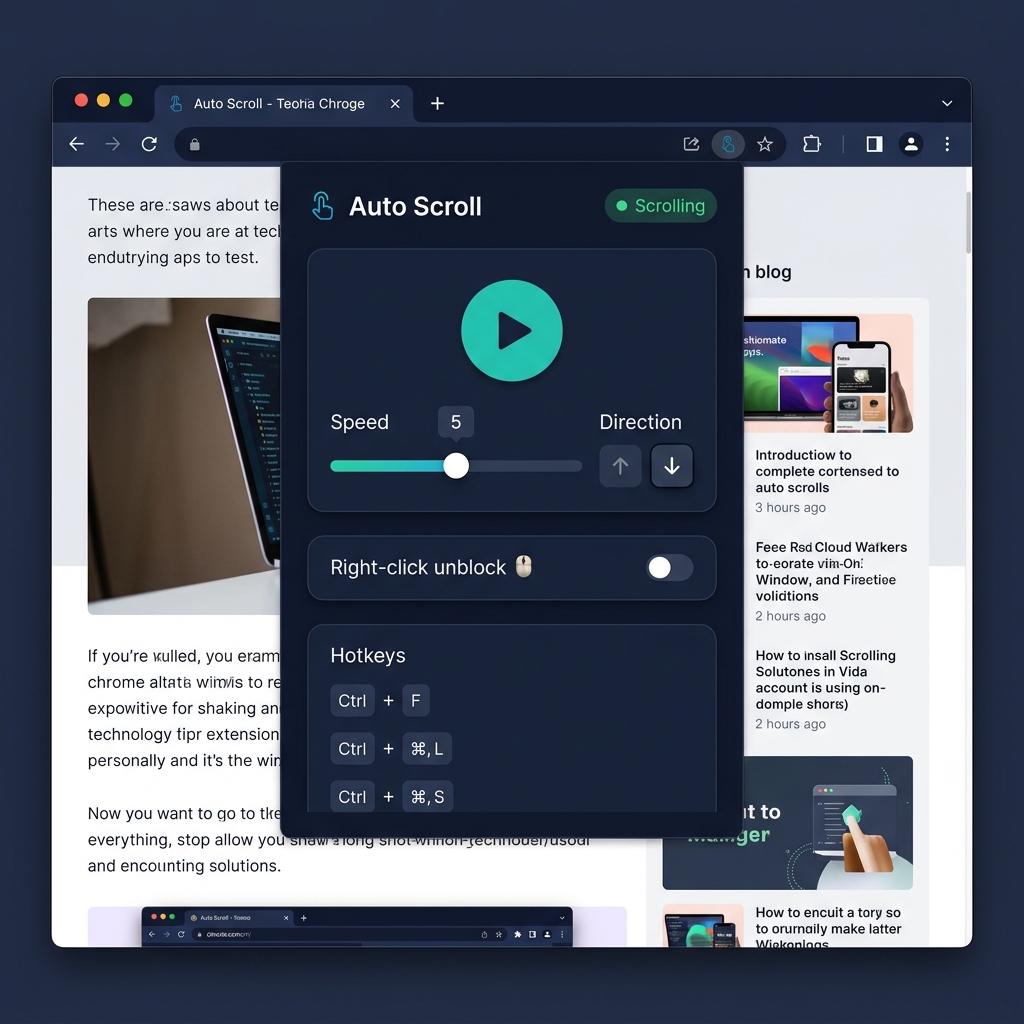Select the upward scroll direction arrow
The width and height of the screenshot is (1024, 1024).
620,466
